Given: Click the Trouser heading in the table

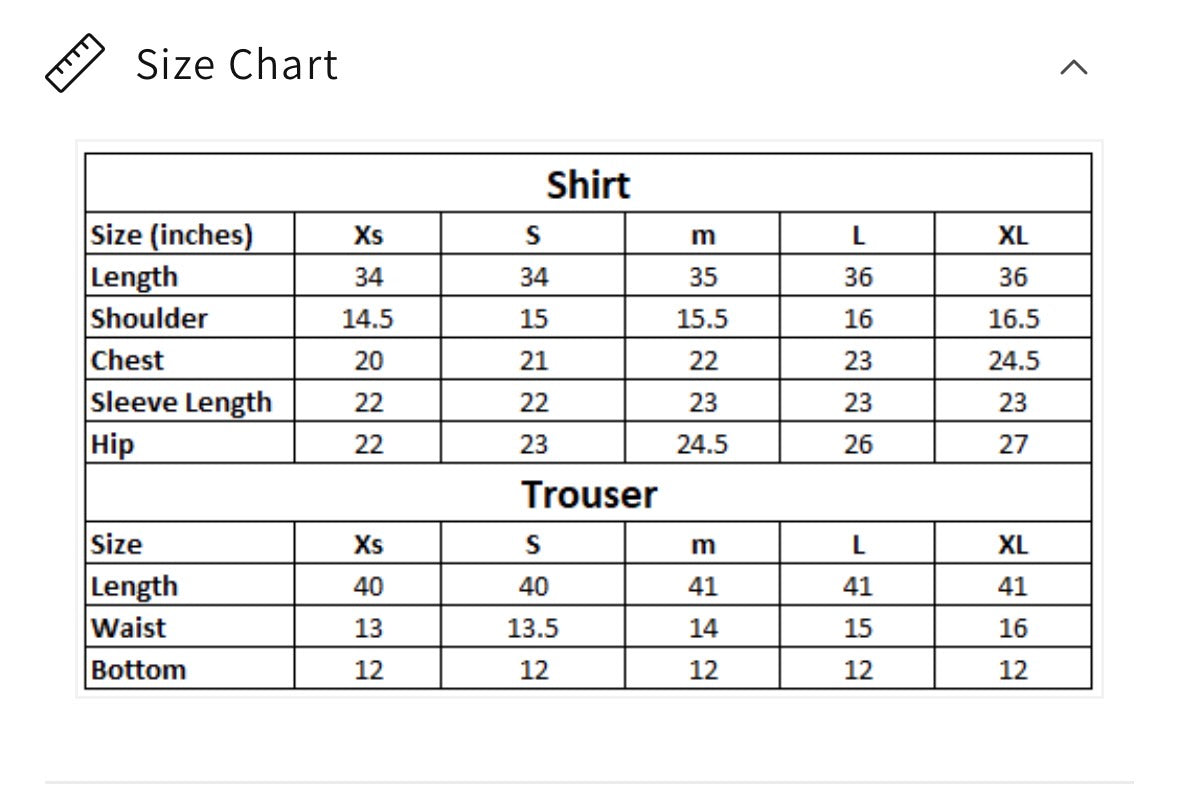Looking at the screenshot, I should click(x=589, y=494).
